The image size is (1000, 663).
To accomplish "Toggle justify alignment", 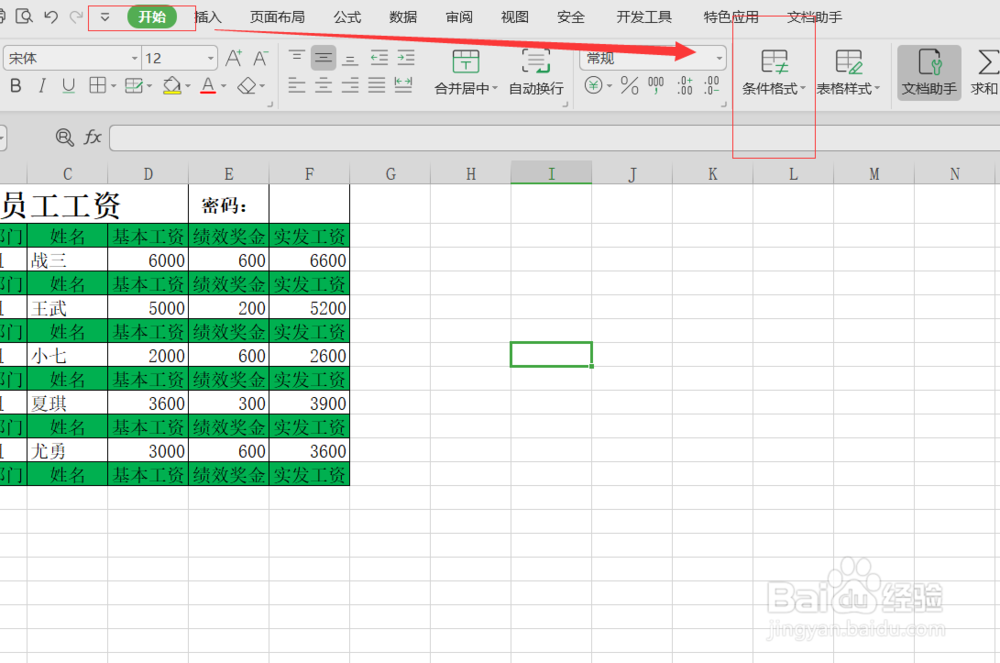I will pyautogui.click(x=376, y=84).
